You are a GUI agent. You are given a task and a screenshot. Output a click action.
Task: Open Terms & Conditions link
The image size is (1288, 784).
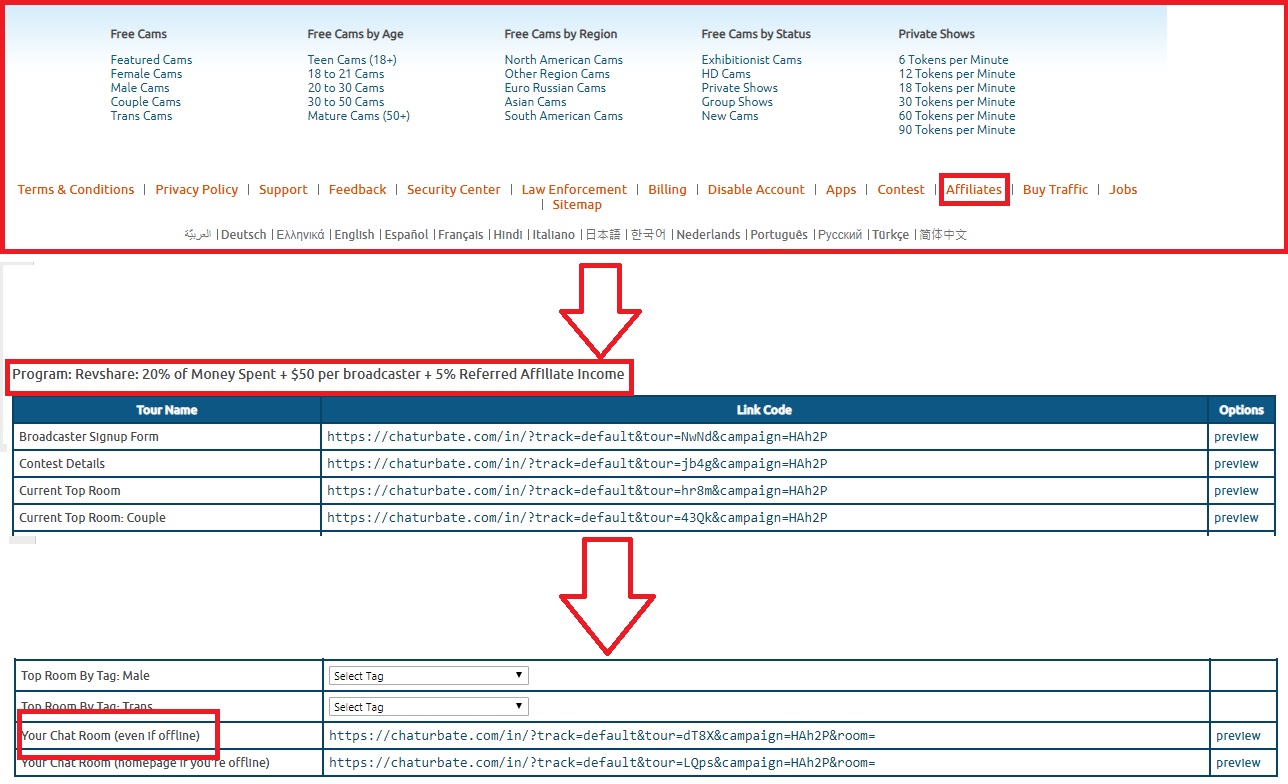point(76,189)
